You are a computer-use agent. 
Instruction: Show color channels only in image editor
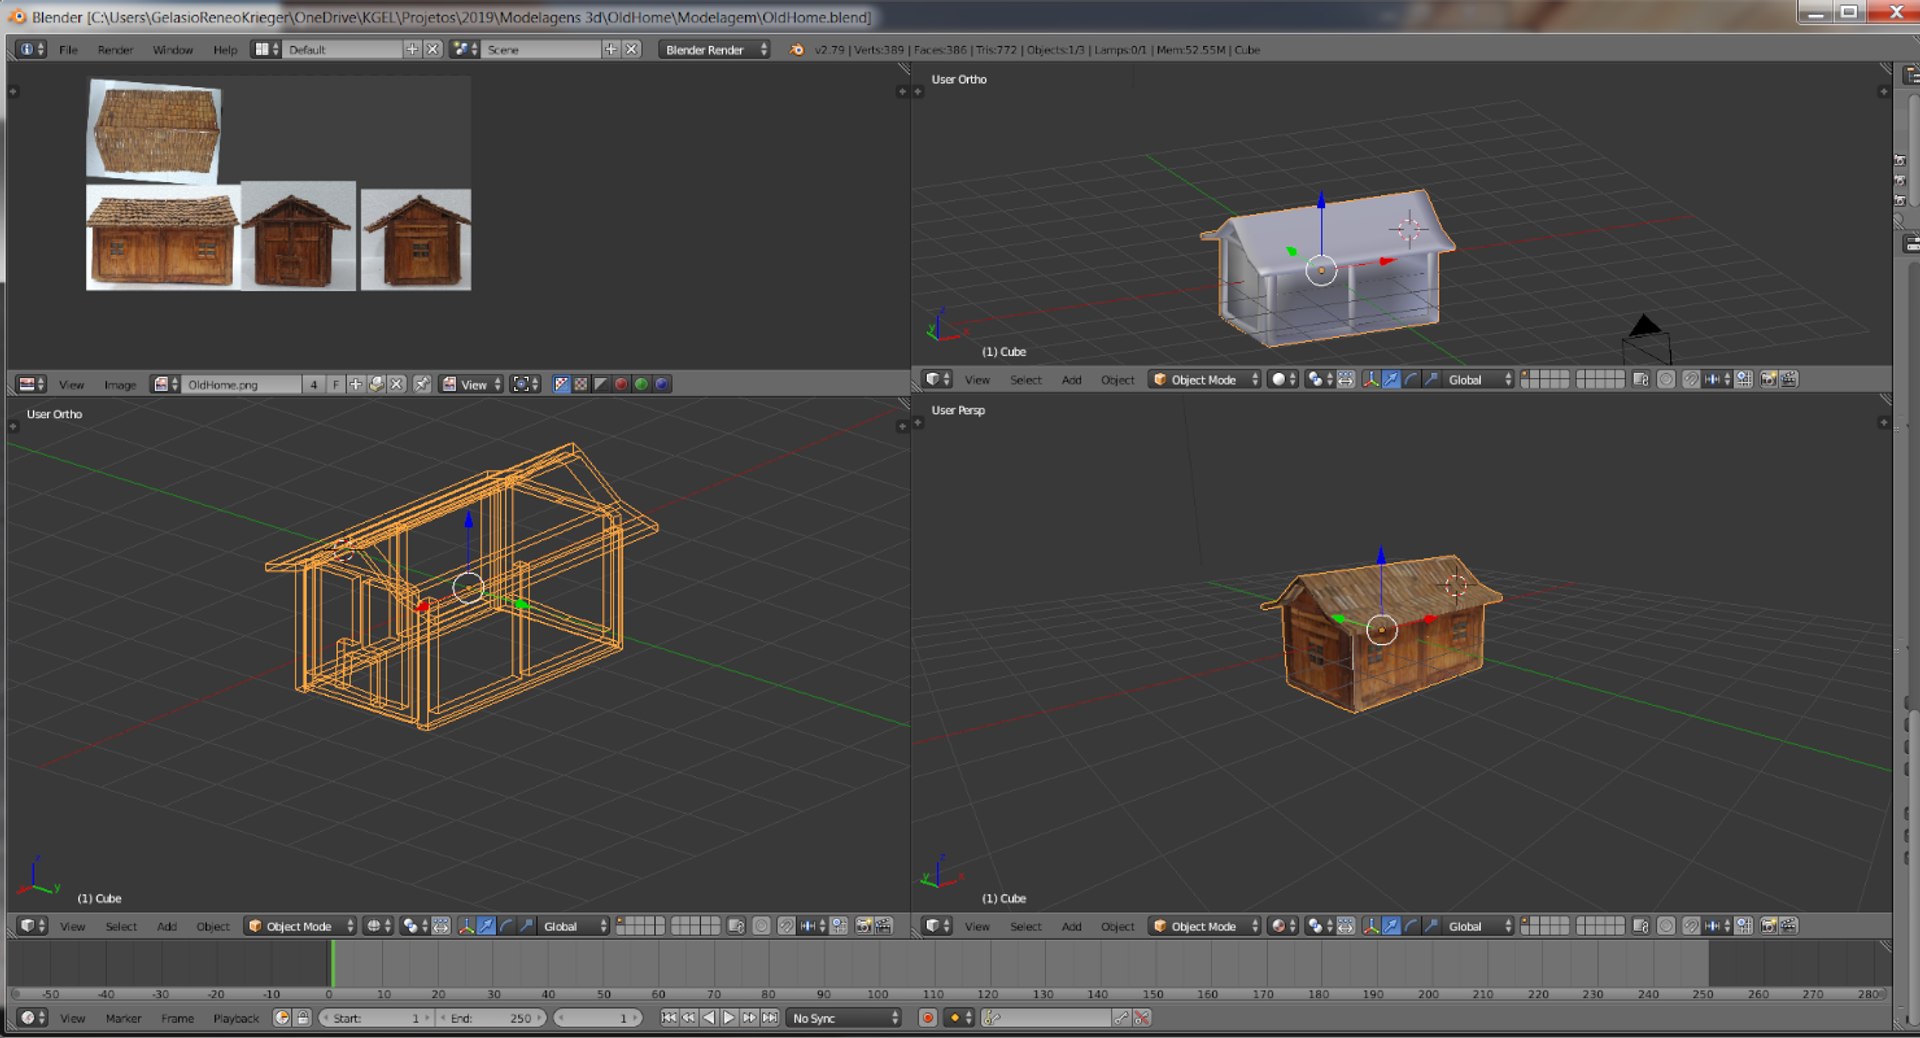(581, 384)
